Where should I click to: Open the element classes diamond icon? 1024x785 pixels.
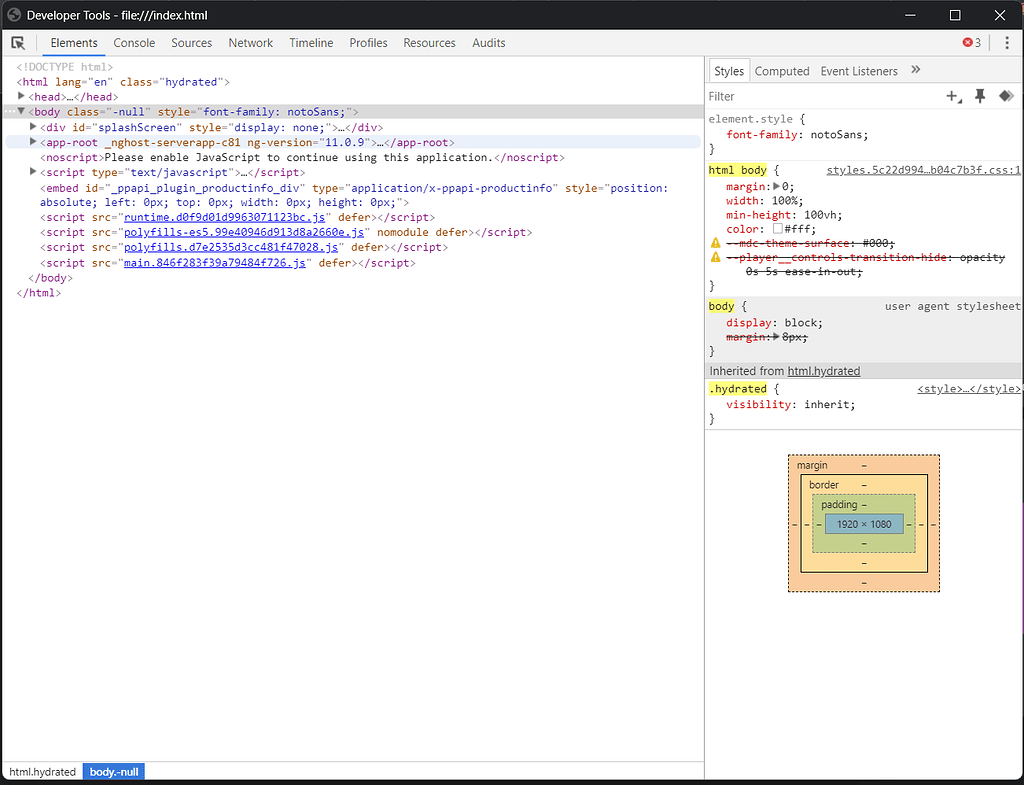coord(1006,95)
